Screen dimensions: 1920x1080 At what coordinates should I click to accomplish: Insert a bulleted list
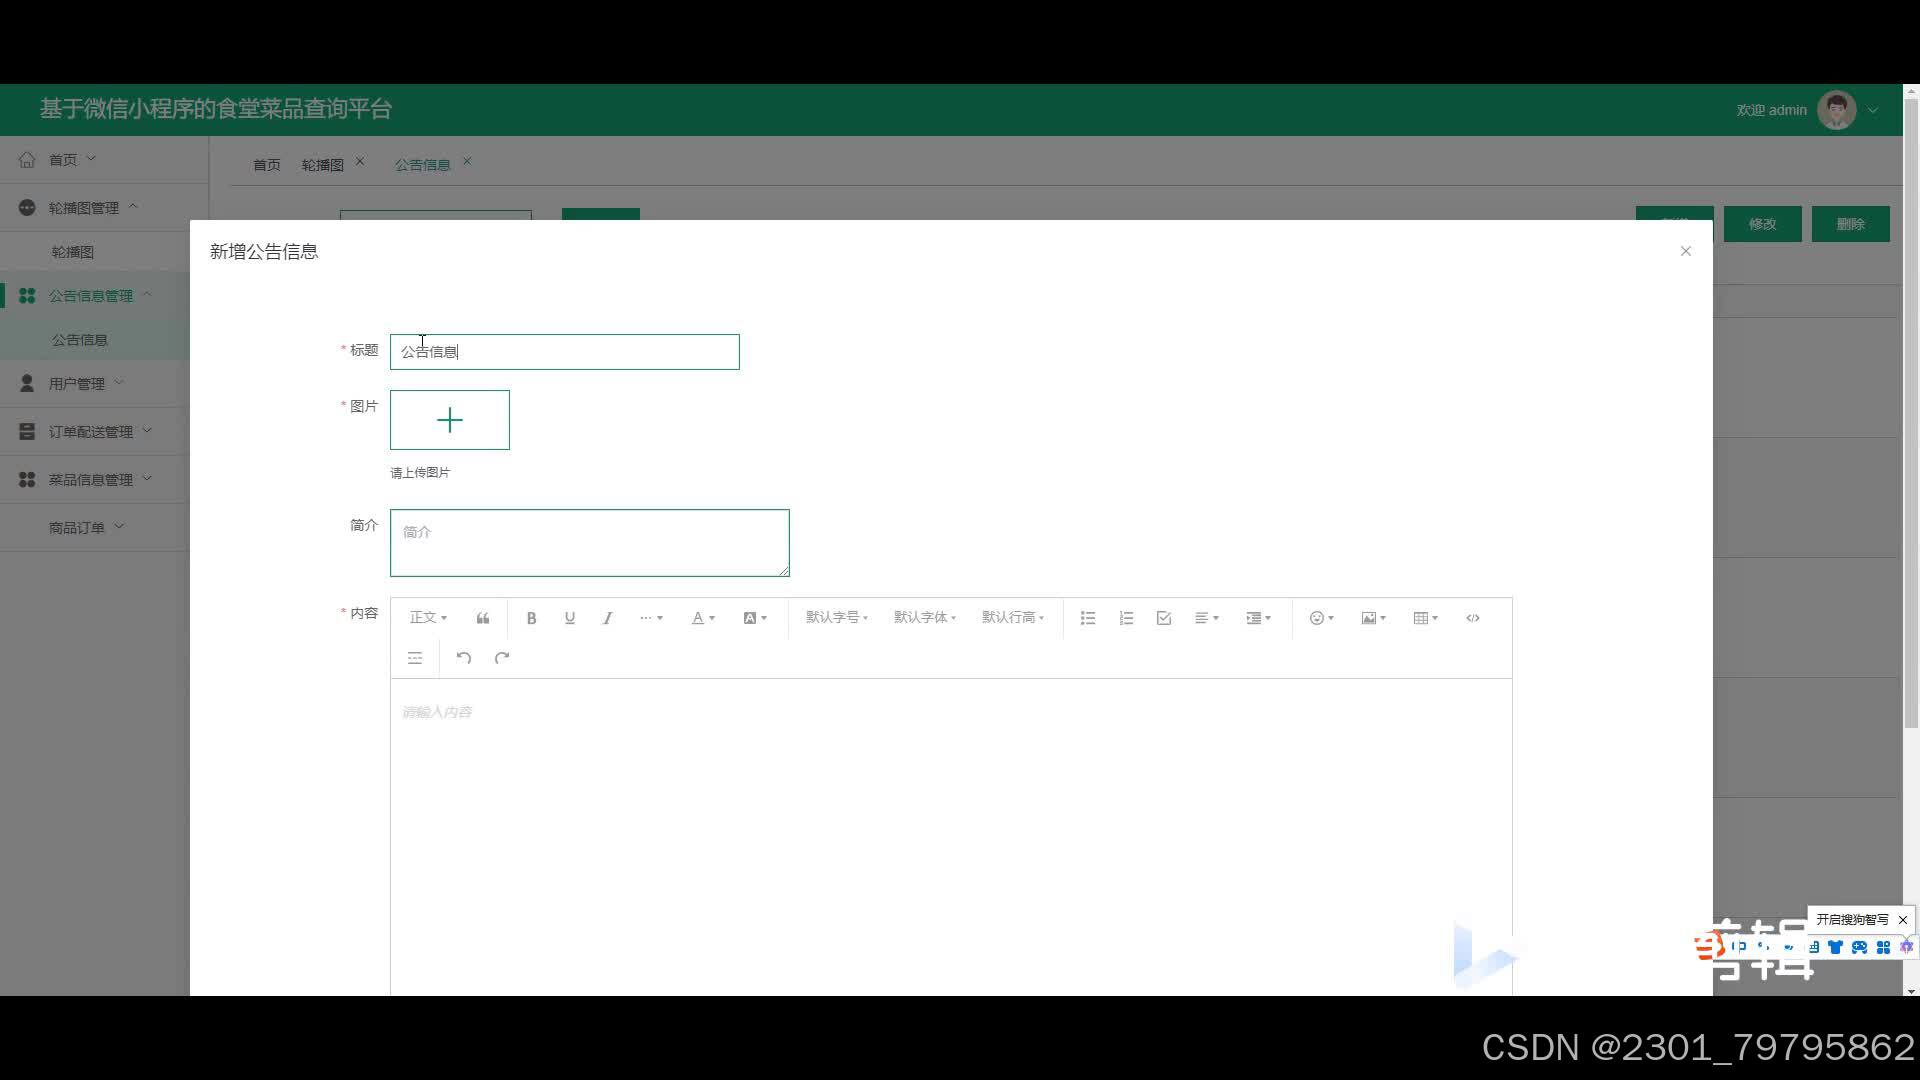point(1088,618)
